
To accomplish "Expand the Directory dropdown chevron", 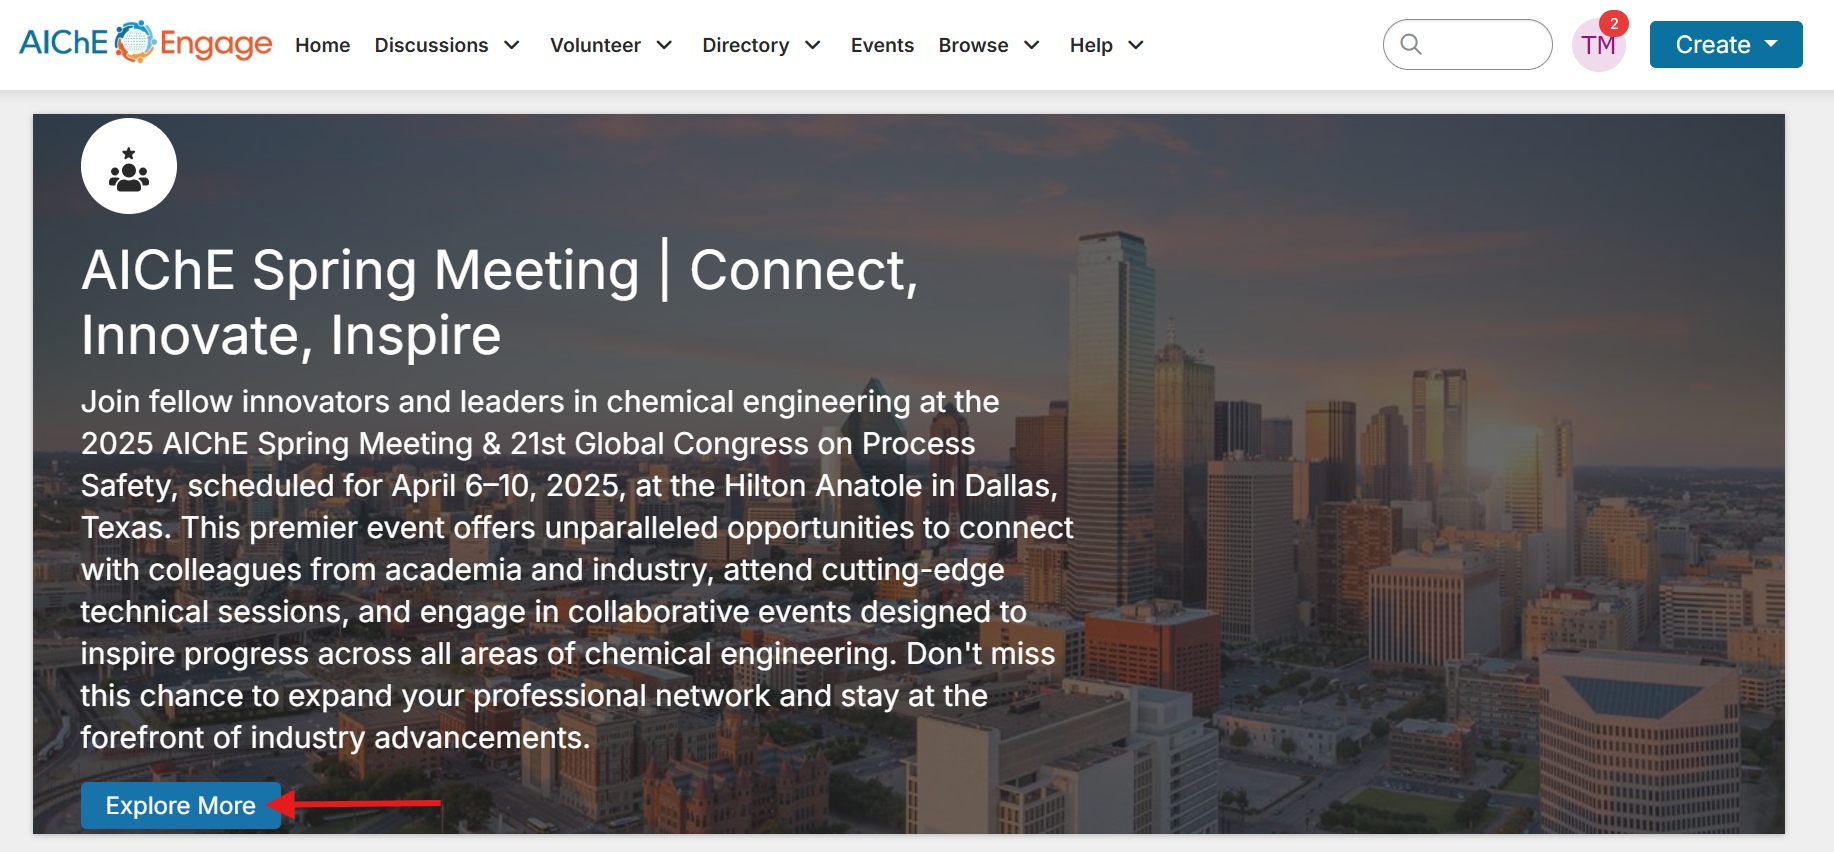I will click(x=813, y=45).
